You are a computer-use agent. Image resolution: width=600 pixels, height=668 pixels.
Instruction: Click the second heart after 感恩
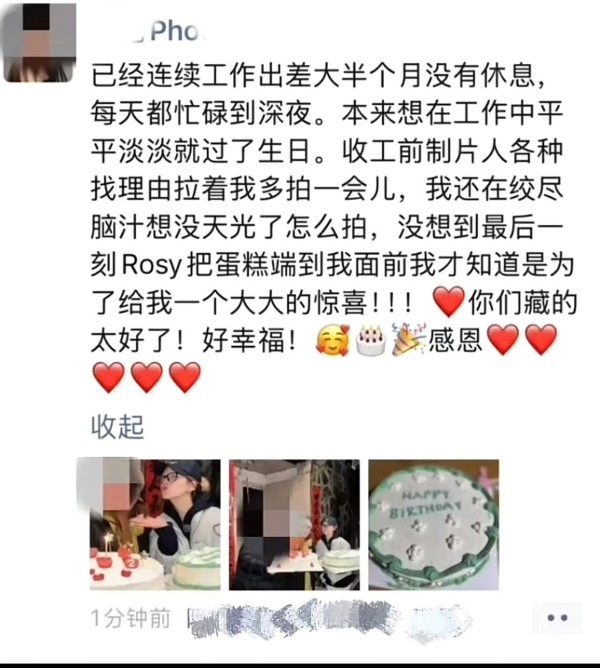tap(541, 340)
